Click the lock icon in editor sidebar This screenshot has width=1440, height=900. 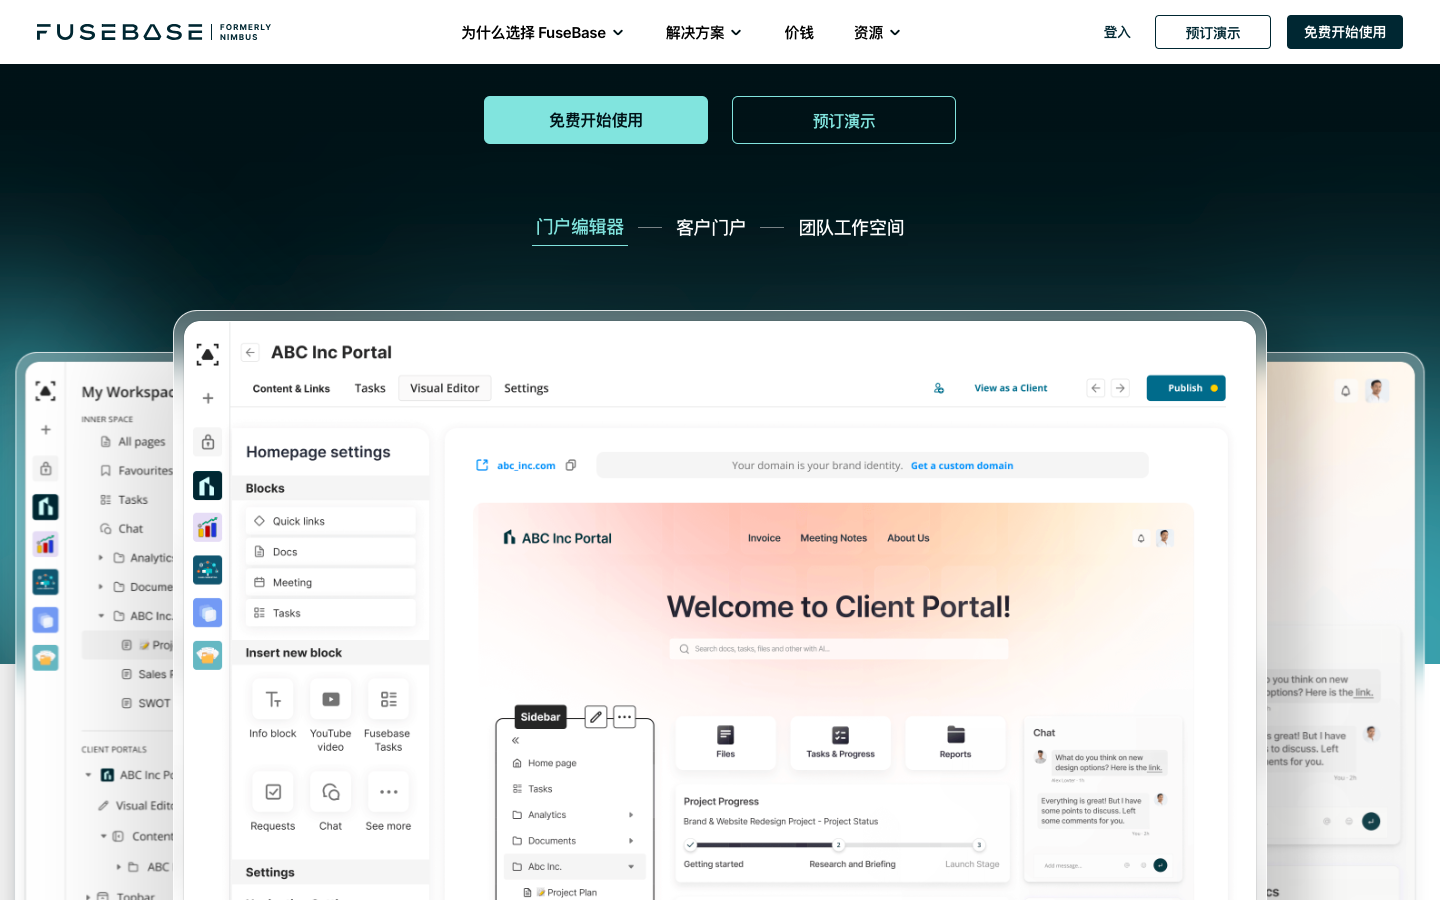tap(208, 442)
